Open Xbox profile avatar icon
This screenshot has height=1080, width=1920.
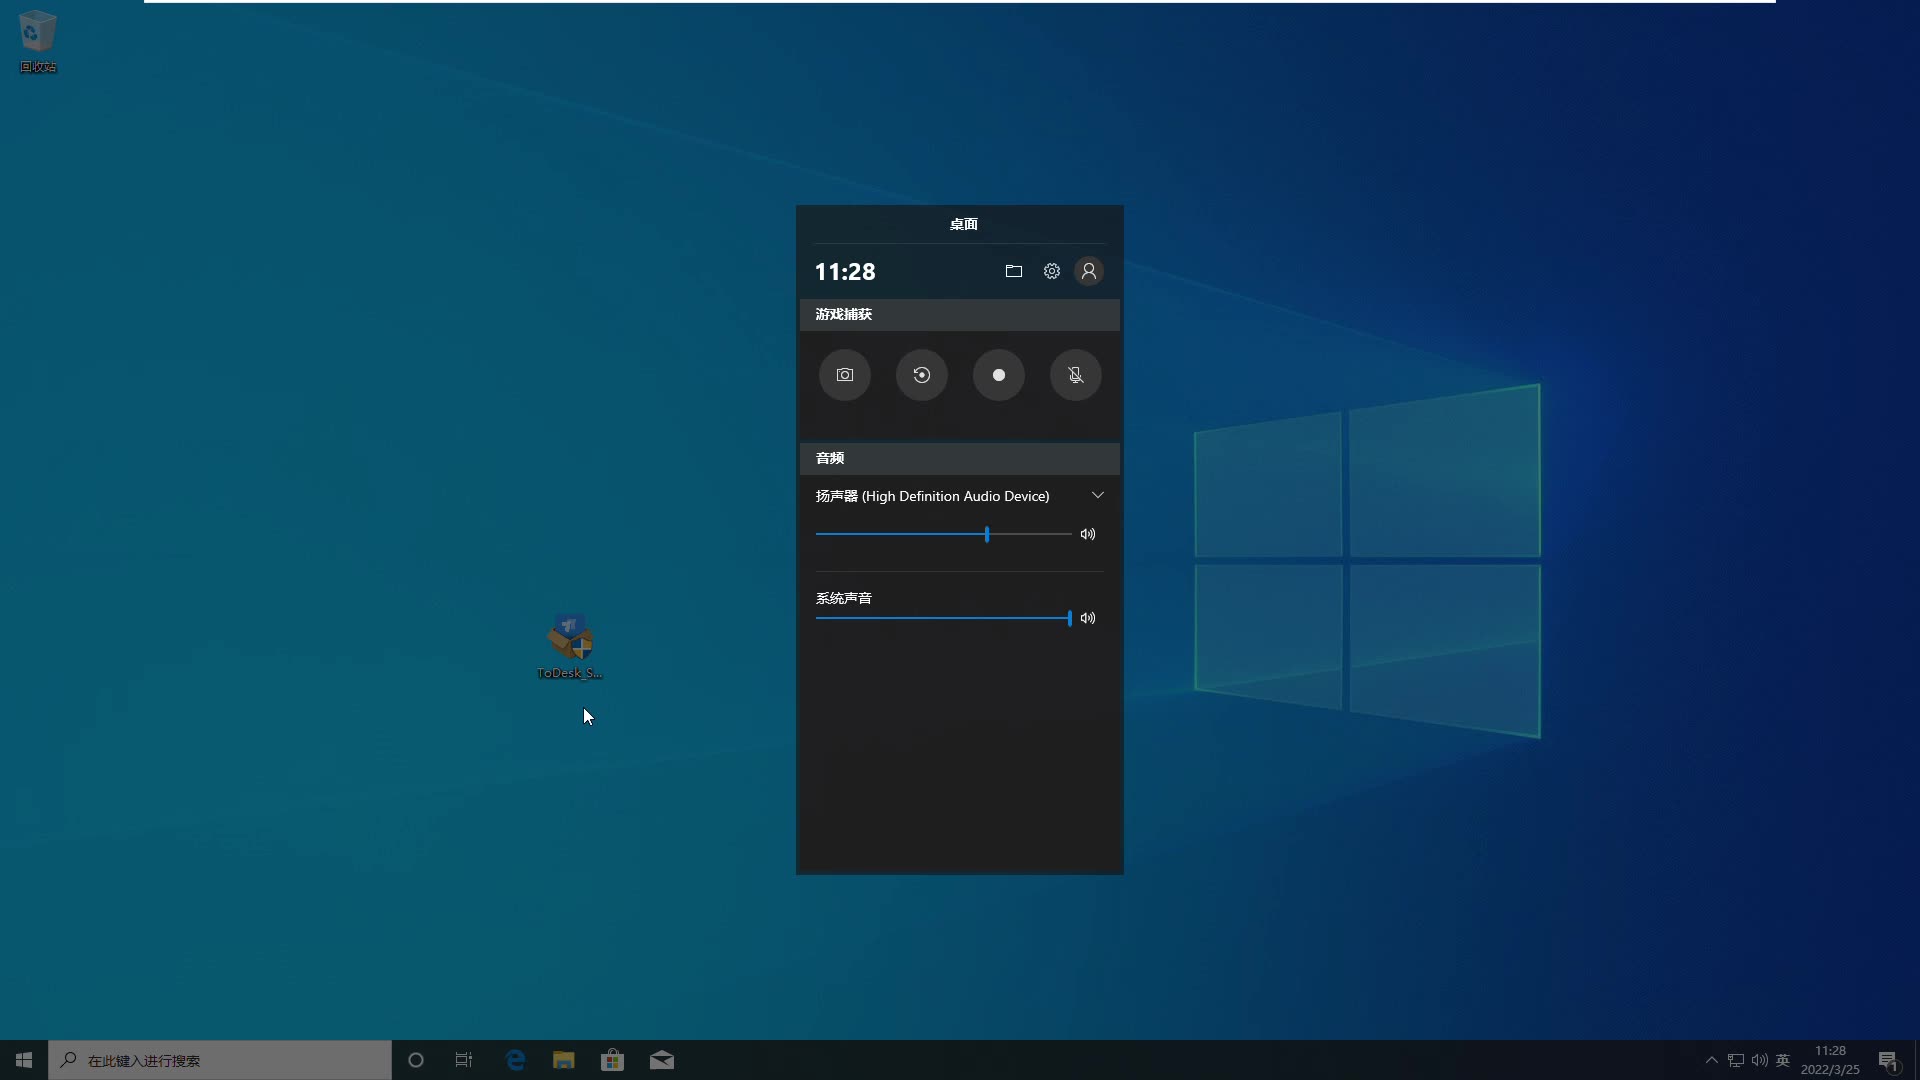click(1089, 271)
